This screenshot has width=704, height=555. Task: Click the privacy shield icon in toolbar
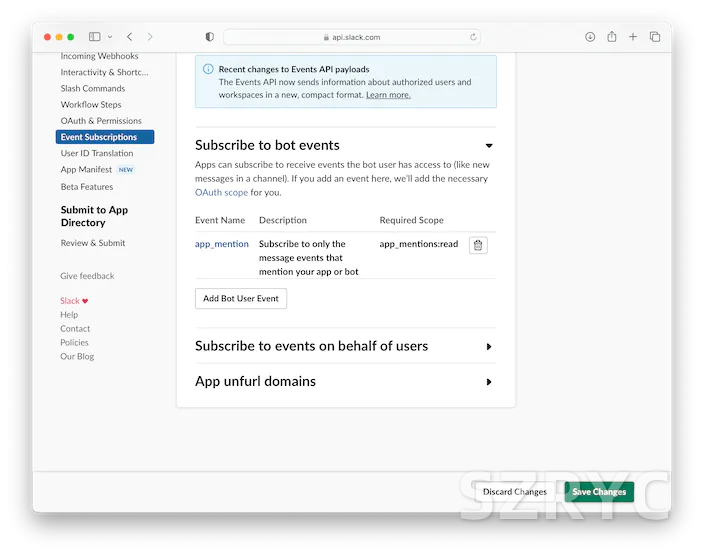click(x=209, y=37)
